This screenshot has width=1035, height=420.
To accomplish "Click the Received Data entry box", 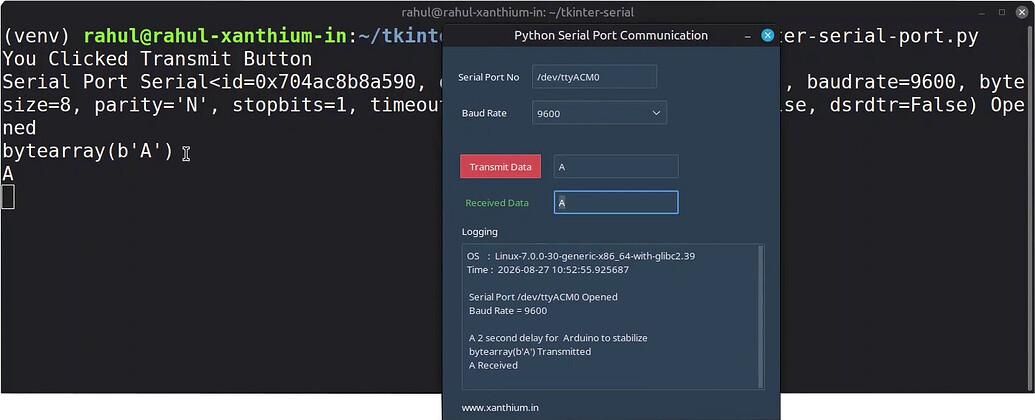I will (x=616, y=202).
